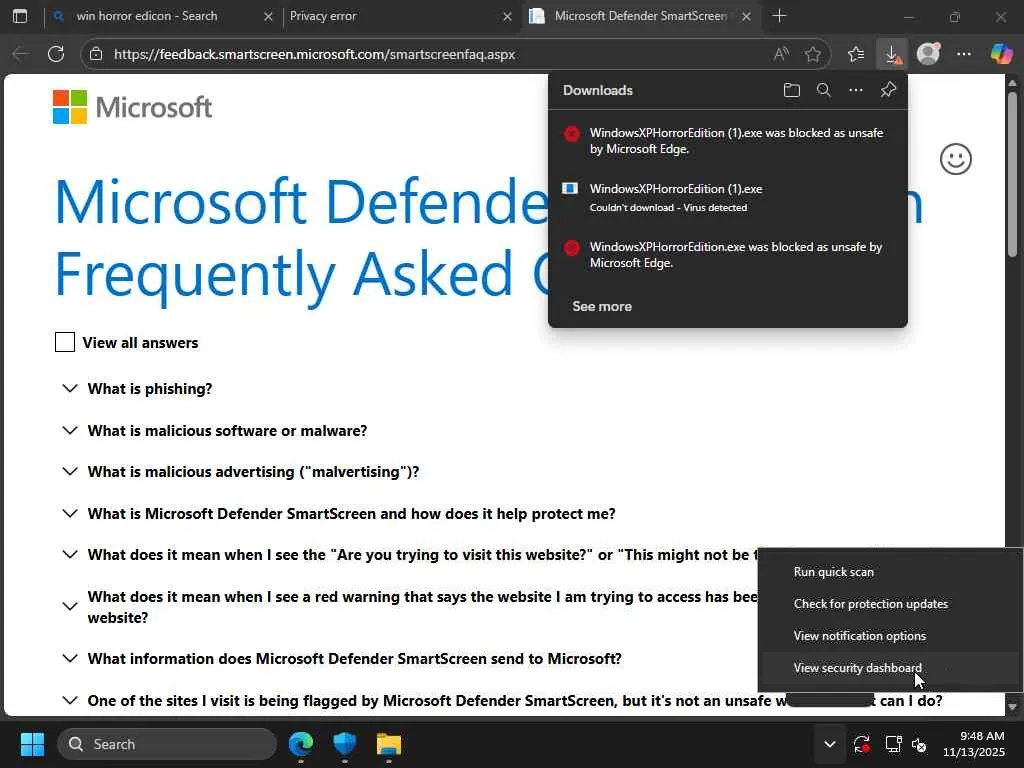Screen dimensions: 1024x768
Task: Open Read aloud icon in address bar
Action: click(781, 54)
